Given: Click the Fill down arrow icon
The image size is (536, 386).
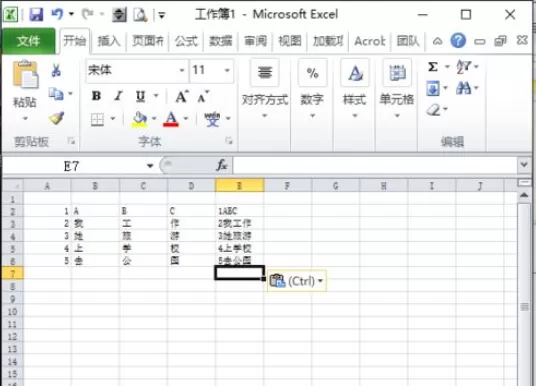Looking at the screenshot, I should [433, 89].
